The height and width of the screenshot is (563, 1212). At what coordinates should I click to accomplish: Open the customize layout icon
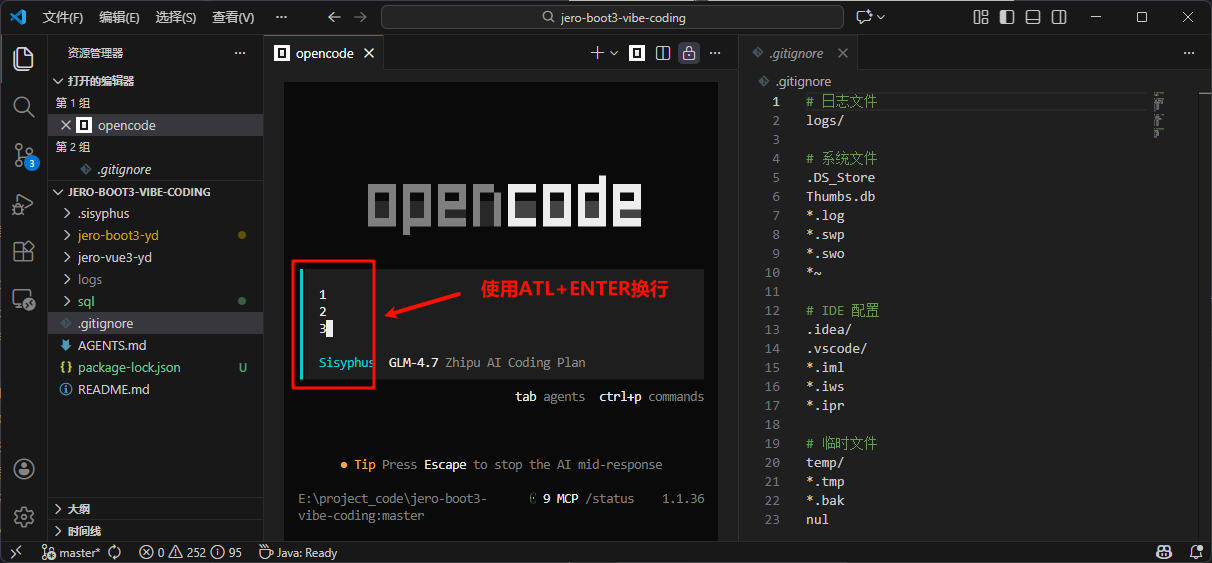[981, 17]
